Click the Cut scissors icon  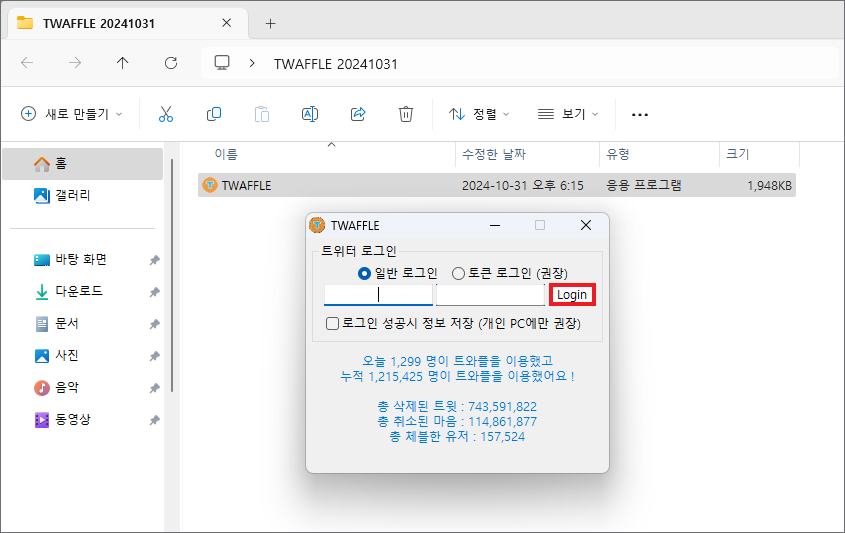166,114
